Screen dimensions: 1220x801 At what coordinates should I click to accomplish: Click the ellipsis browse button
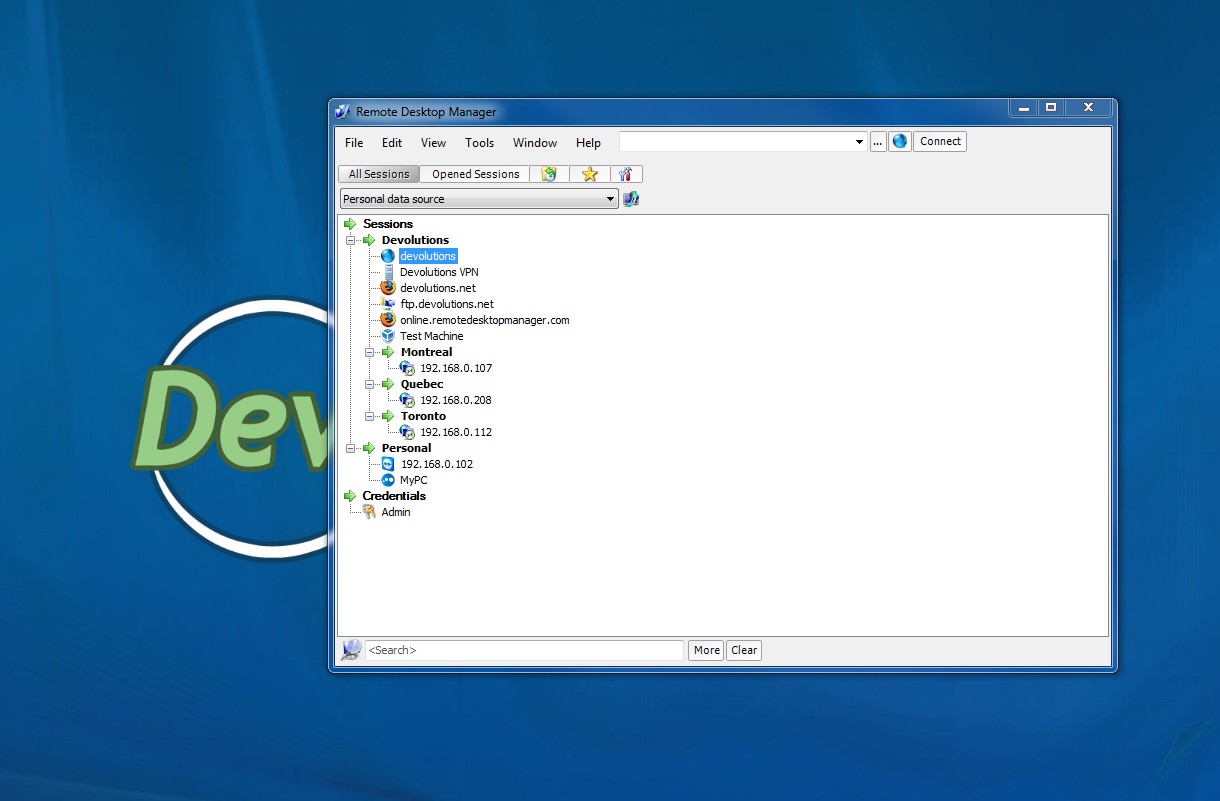click(x=878, y=142)
